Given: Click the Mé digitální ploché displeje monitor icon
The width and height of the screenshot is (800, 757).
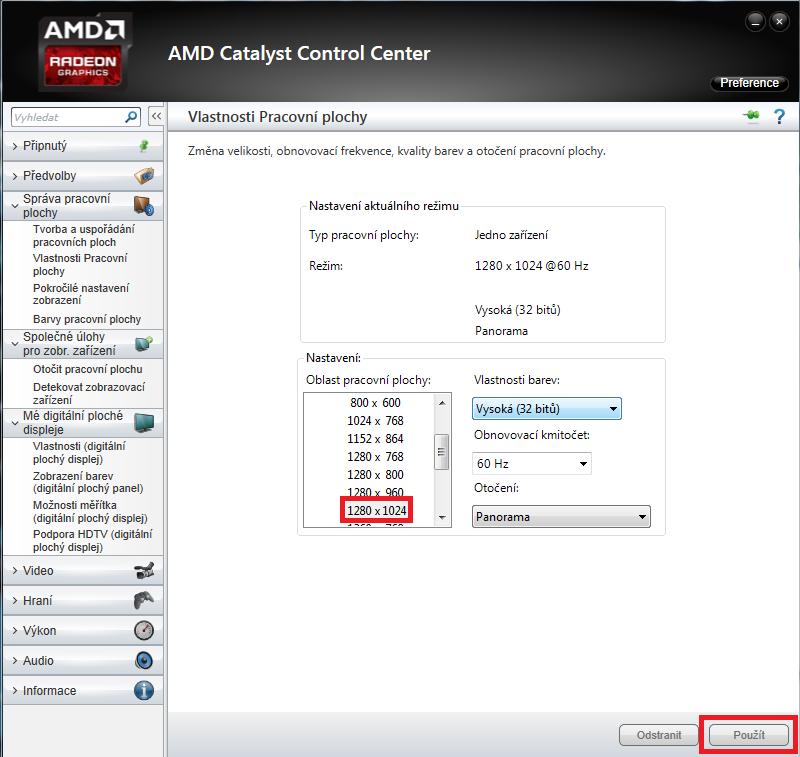Looking at the screenshot, I should (144, 423).
